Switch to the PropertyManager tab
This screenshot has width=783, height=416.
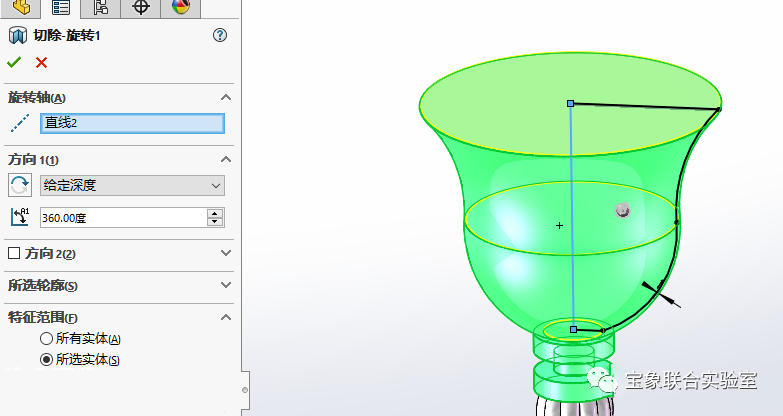[x=61, y=7]
